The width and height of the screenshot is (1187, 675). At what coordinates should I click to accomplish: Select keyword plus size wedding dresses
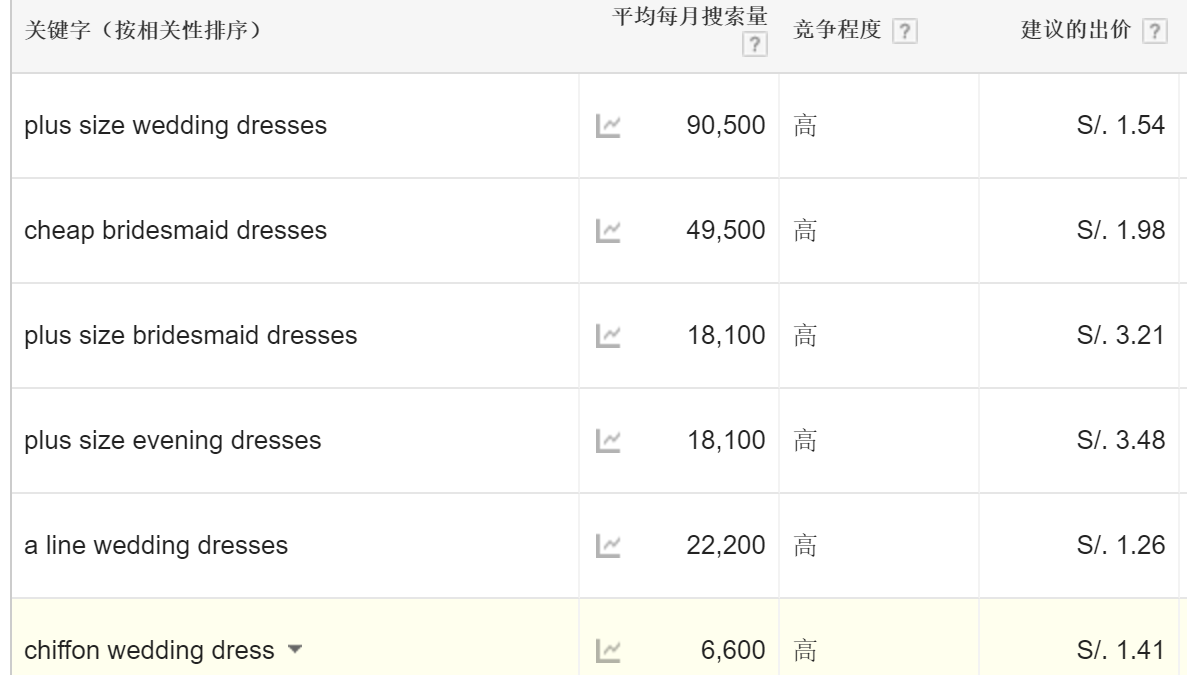(176, 125)
